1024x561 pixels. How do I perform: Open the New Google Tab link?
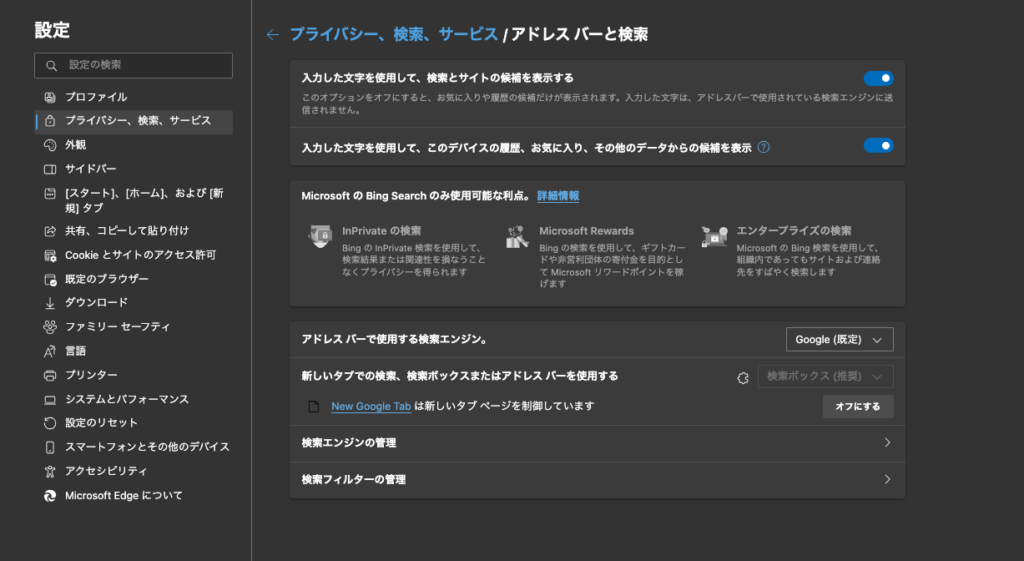click(x=371, y=406)
